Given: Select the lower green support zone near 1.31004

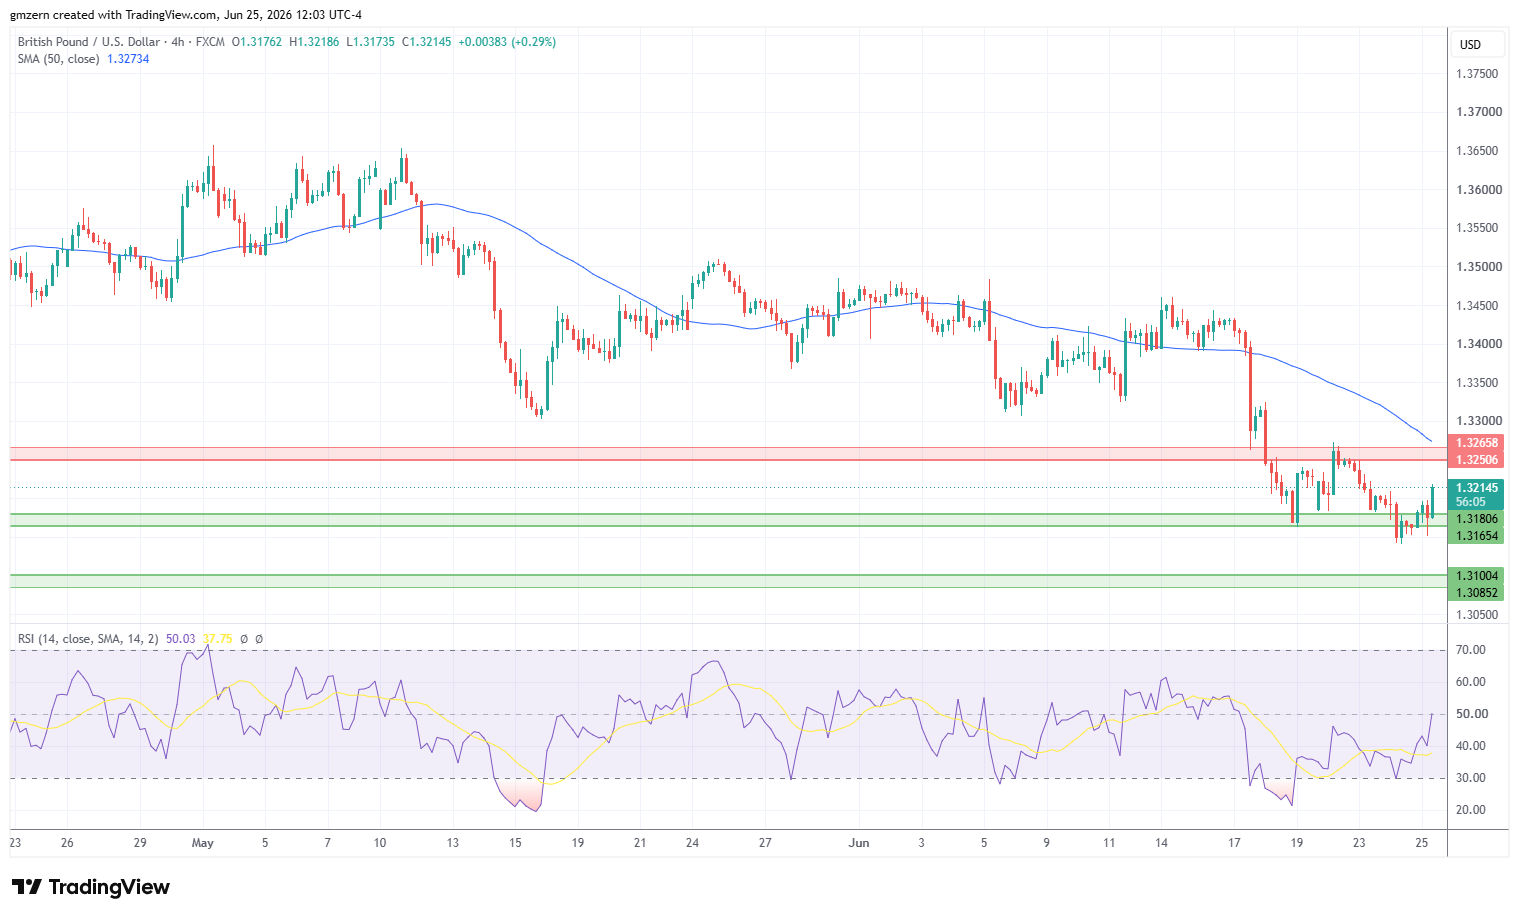Looking at the screenshot, I should coord(728,581).
